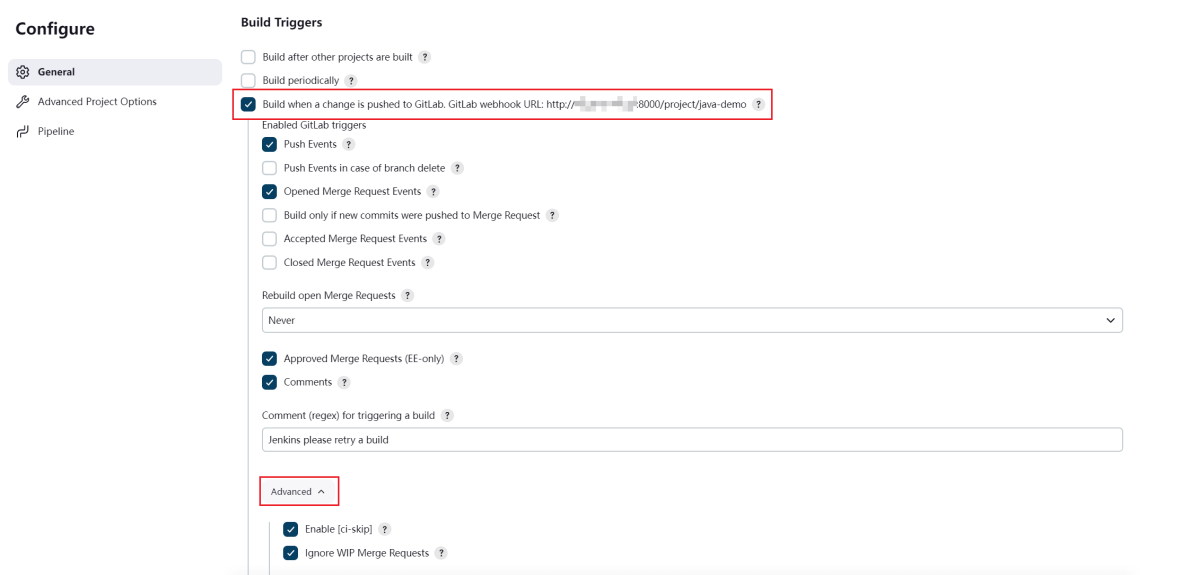The height and width of the screenshot is (575, 1199).
Task: Select the General sidebar item
Action: point(56,72)
